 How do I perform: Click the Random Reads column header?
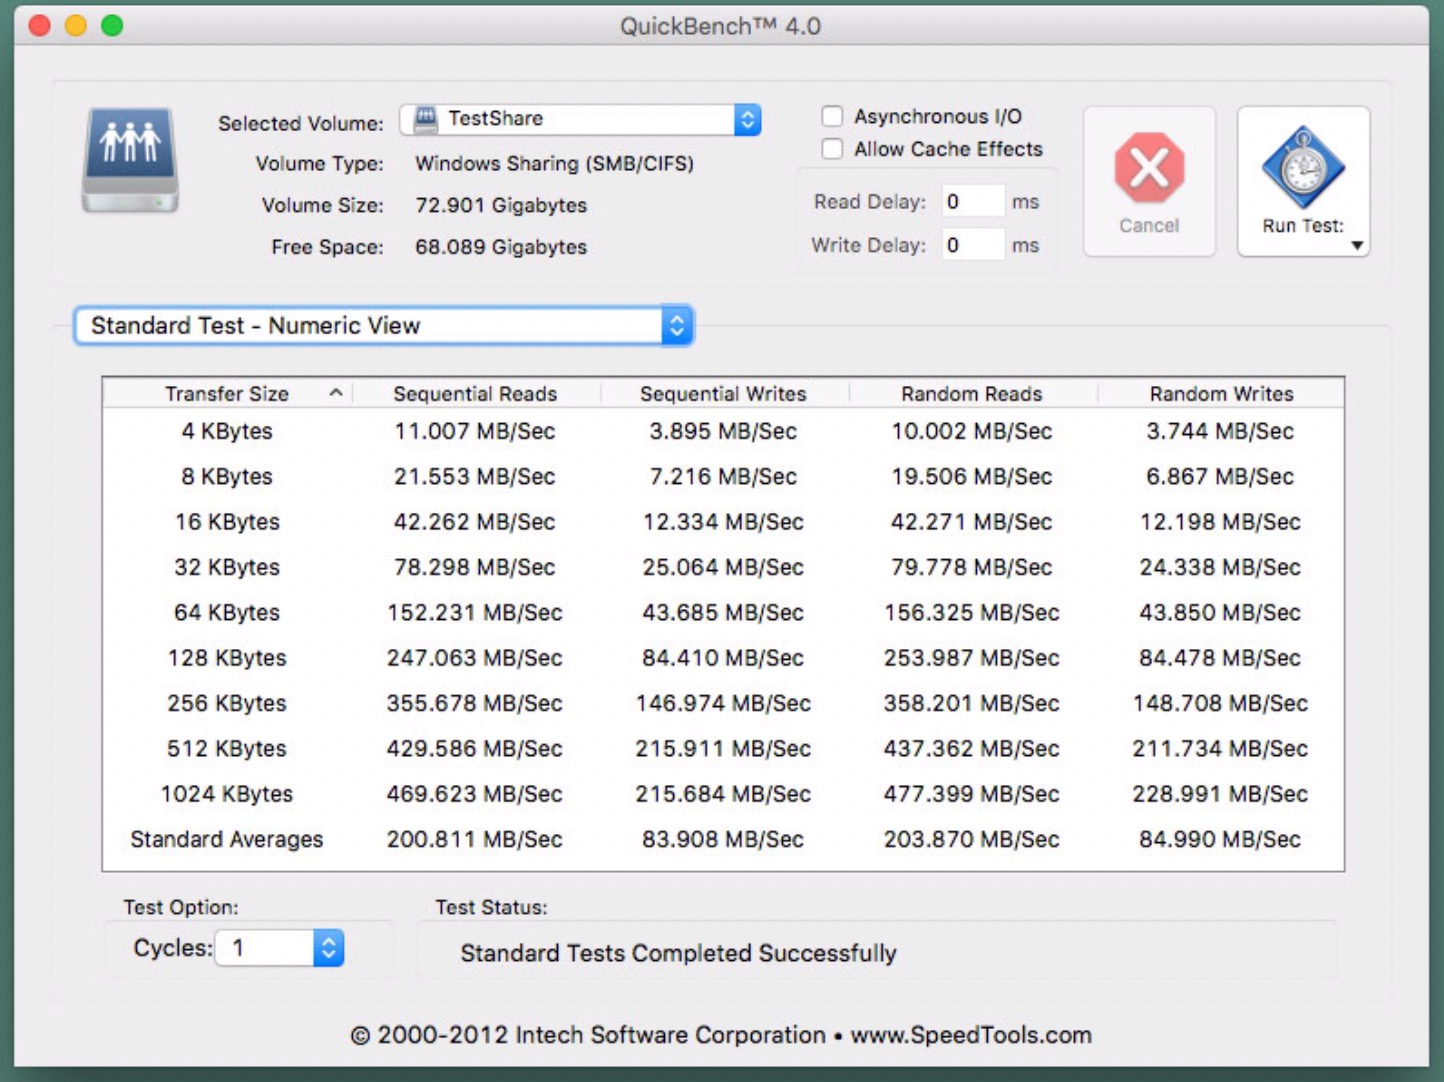972,394
